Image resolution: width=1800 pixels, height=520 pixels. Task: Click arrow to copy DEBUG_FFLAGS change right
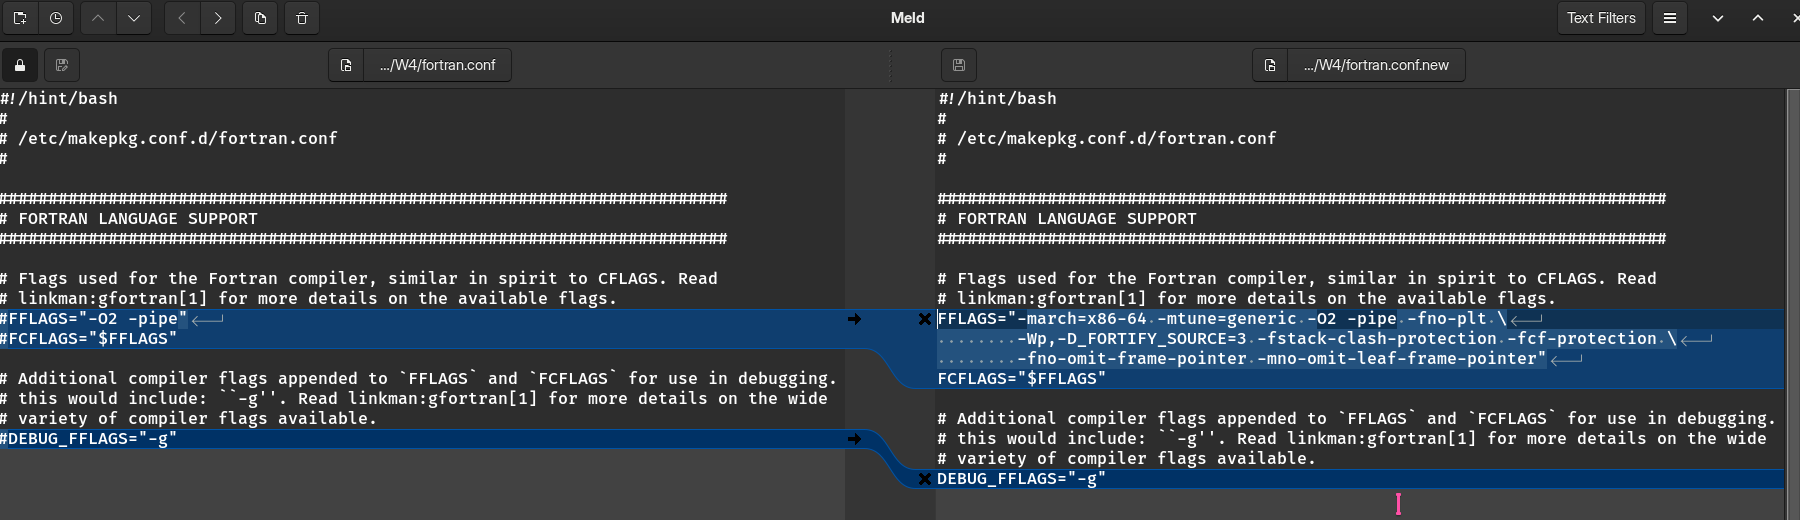pos(854,439)
